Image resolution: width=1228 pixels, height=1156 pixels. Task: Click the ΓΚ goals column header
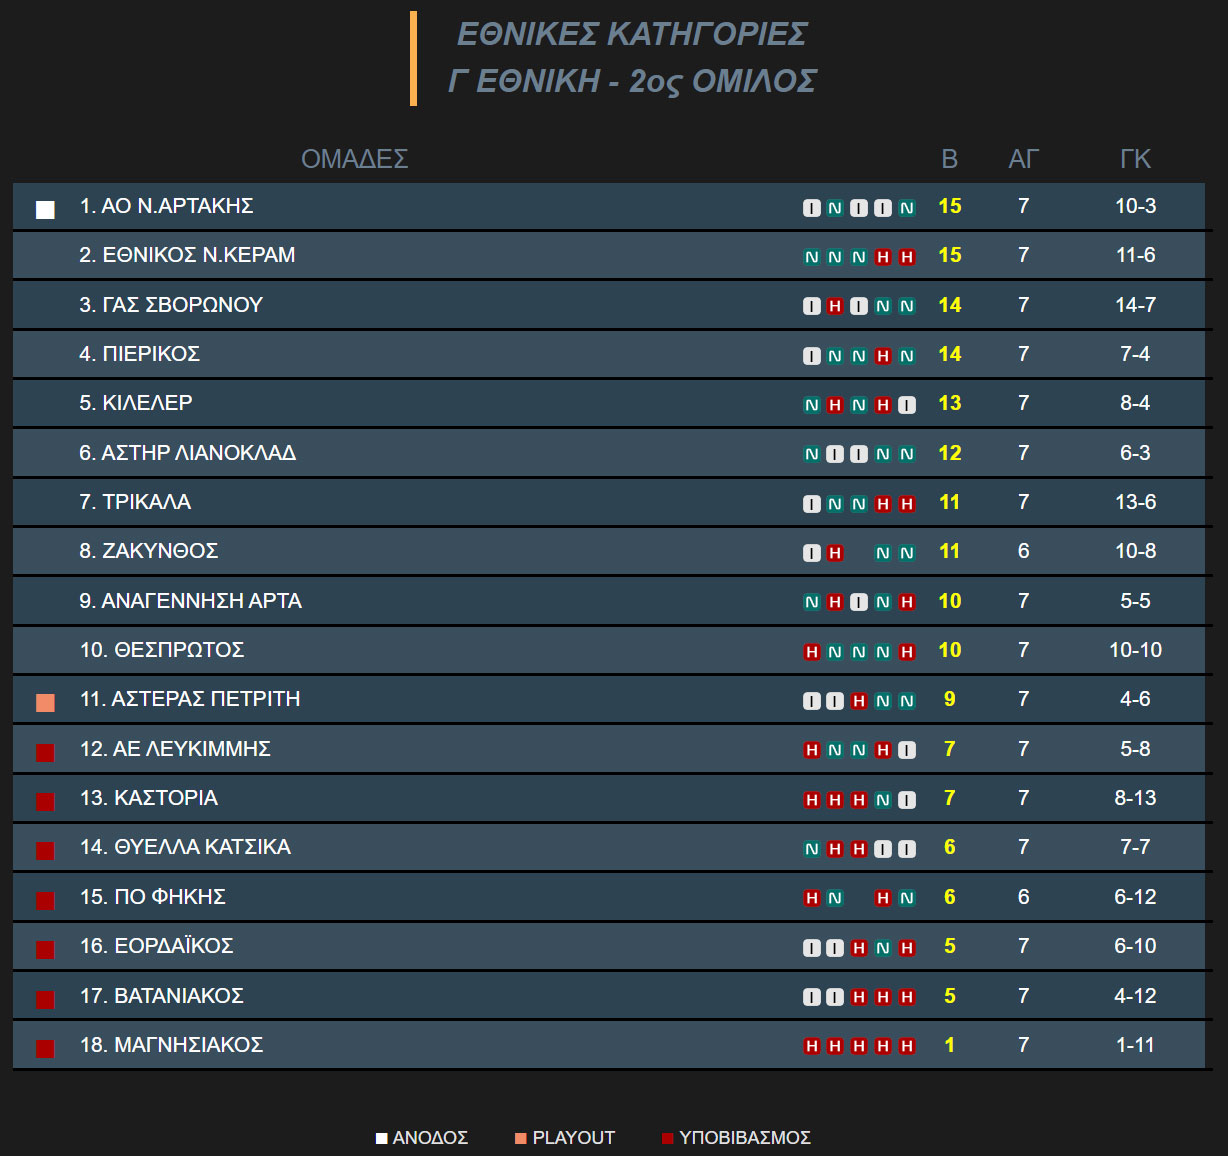1136,159
